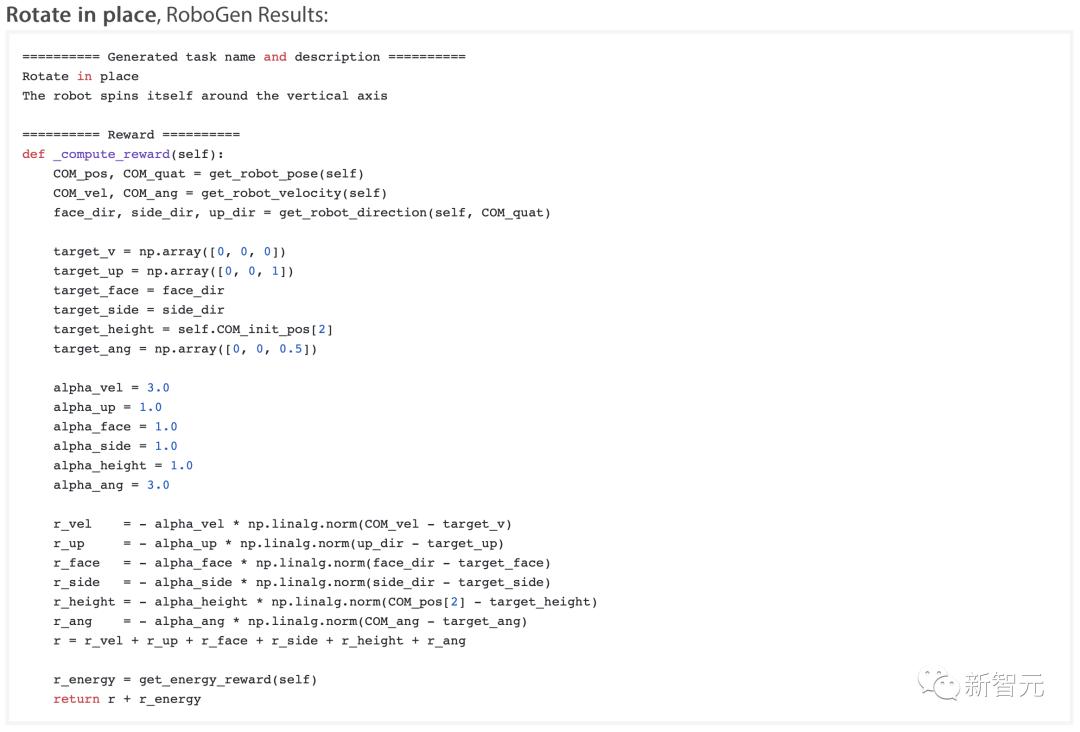The height and width of the screenshot is (732, 1080).
Task: Click the 'target_up = np.array([0, 0, 1])' line
Action: 174,271
